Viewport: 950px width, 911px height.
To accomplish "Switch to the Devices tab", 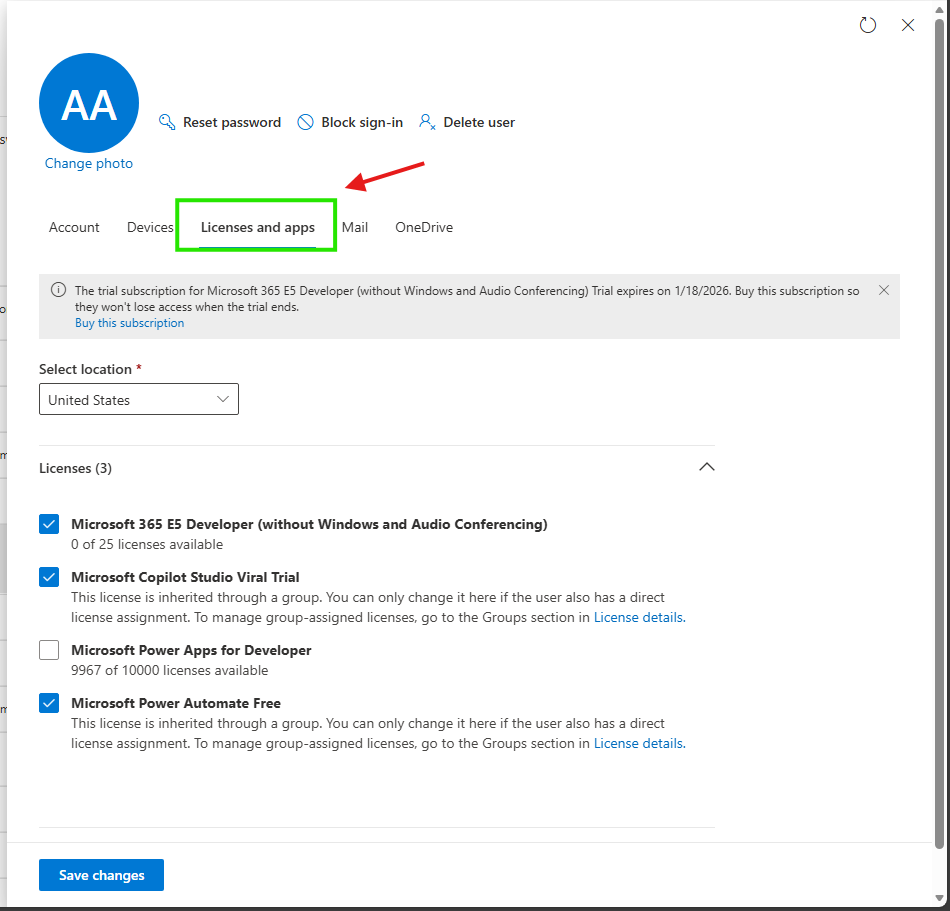I will pos(150,227).
